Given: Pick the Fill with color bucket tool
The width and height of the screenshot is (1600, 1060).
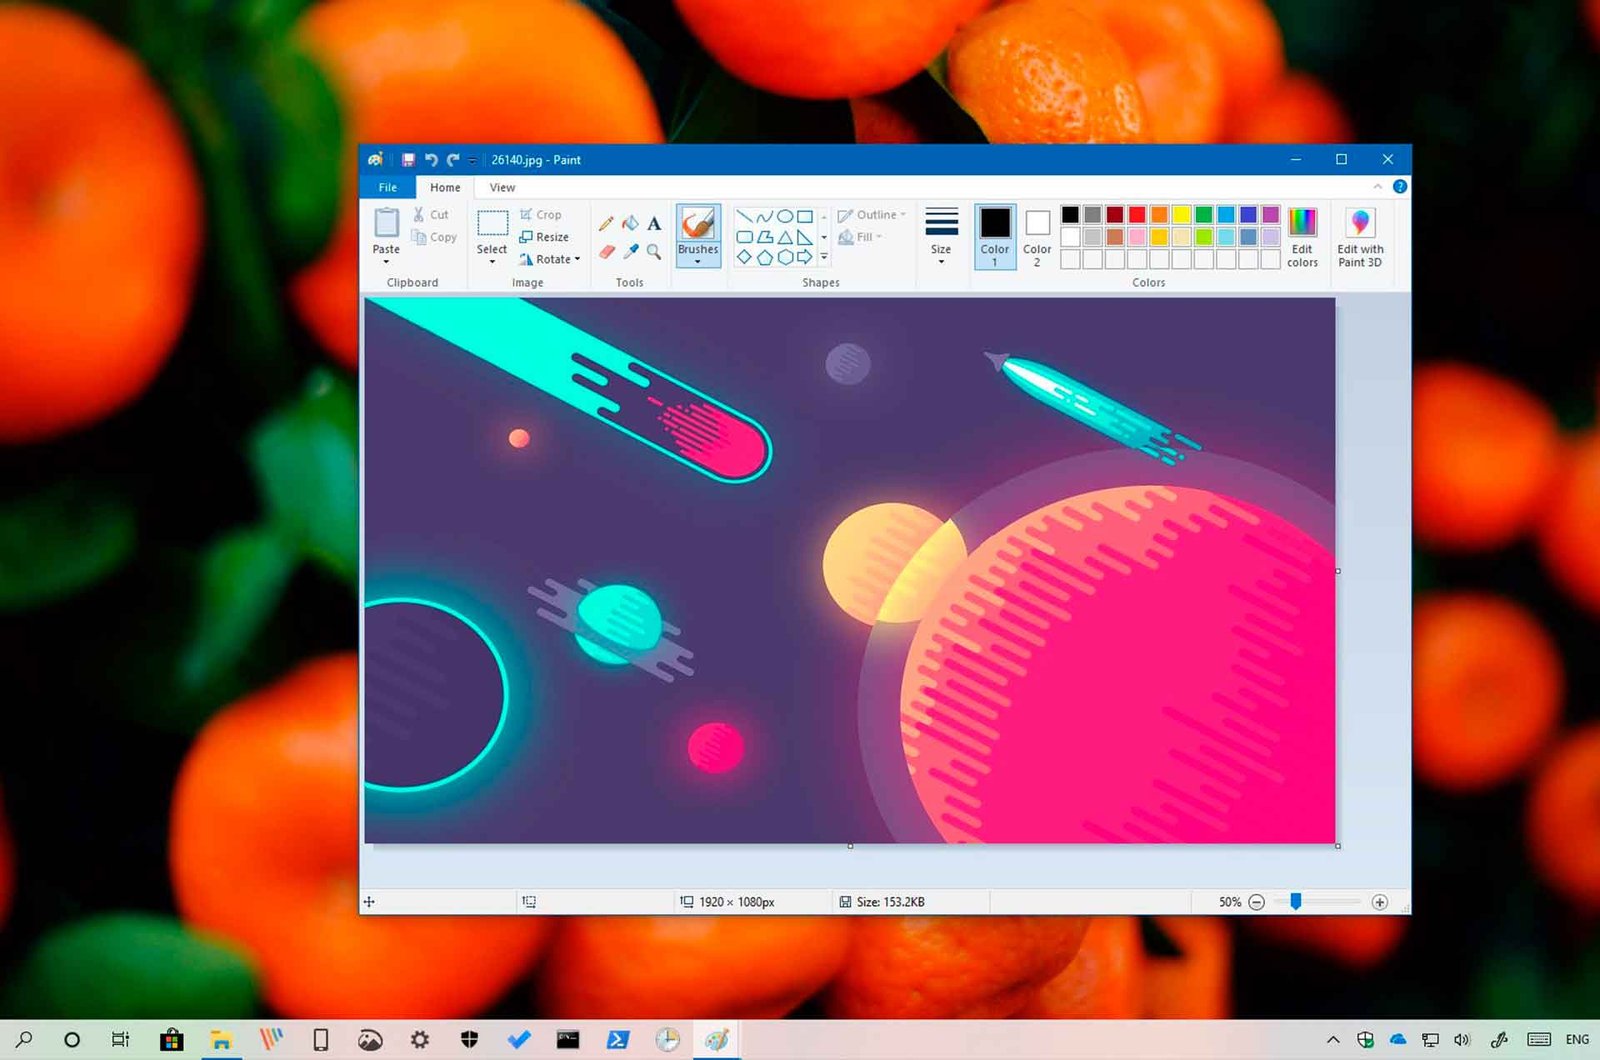Looking at the screenshot, I should point(630,223).
